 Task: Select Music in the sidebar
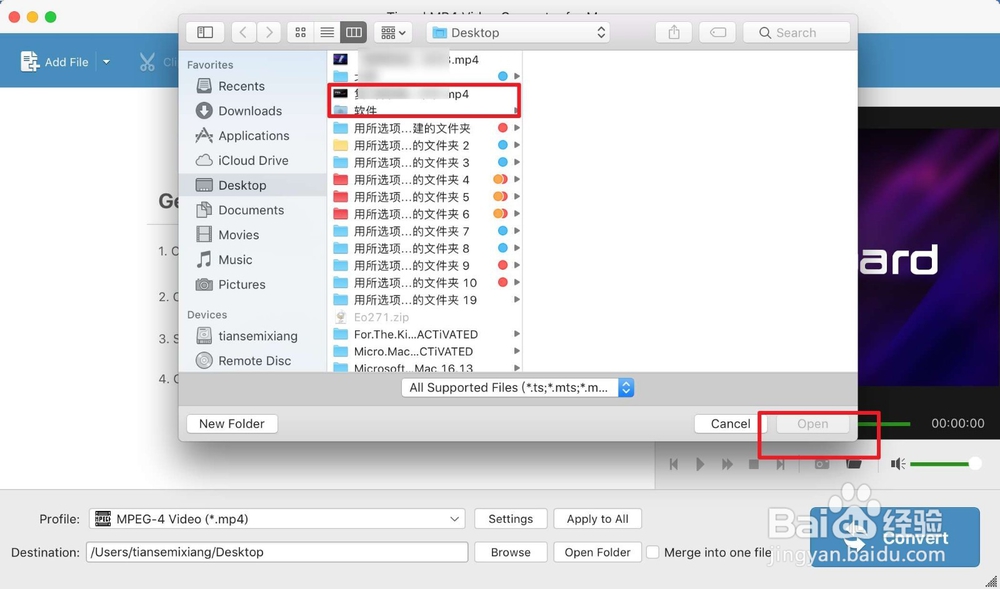click(235, 260)
